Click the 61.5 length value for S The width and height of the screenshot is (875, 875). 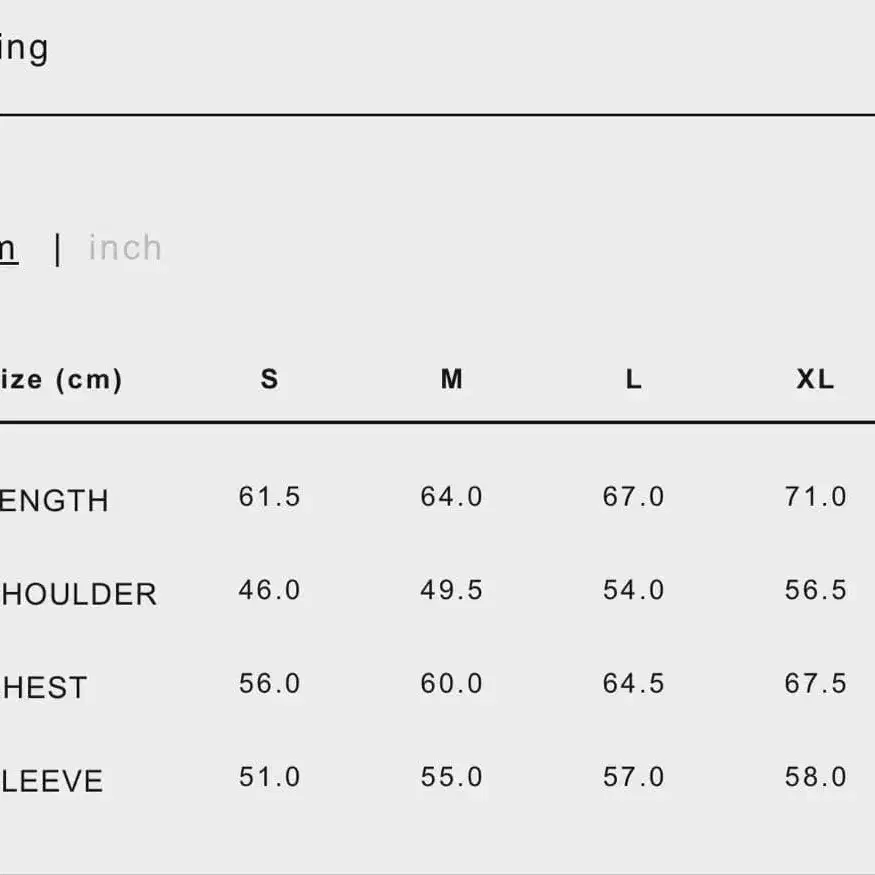pos(270,497)
